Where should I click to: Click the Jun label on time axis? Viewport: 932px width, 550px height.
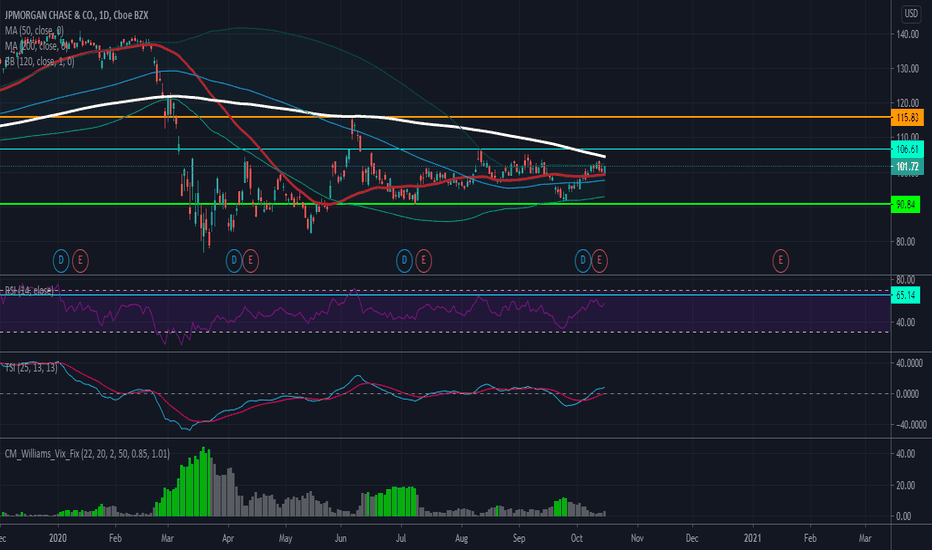click(341, 538)
